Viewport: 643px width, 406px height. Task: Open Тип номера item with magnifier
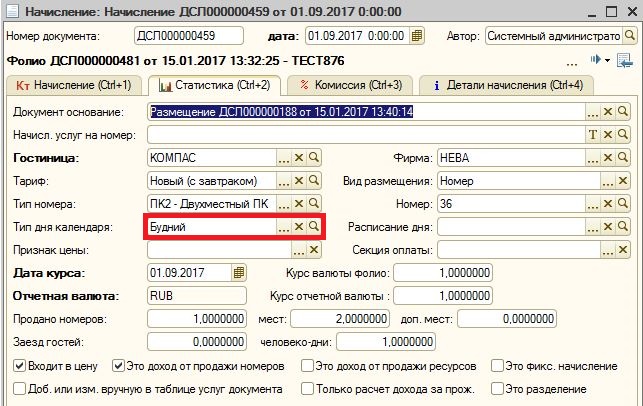314,203
